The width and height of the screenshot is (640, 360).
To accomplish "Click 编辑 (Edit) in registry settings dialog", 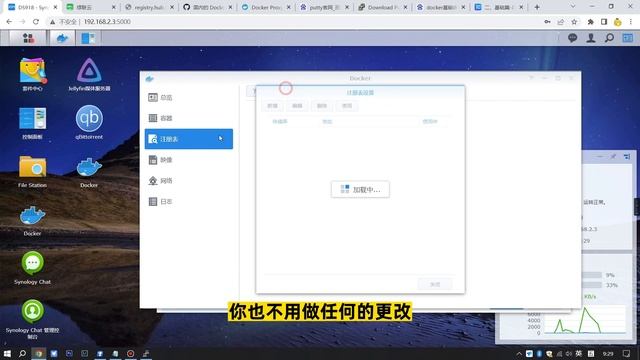I will coord(297,106).
